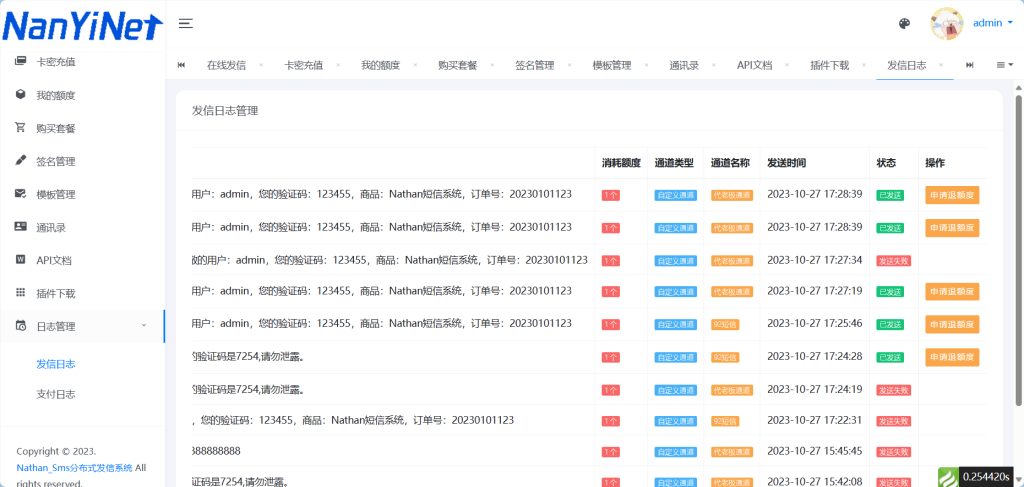This screenshot has height=487, width=1024.
Task: Switch to the 卡密充值 tab
Action: click(x=303, y=65)
